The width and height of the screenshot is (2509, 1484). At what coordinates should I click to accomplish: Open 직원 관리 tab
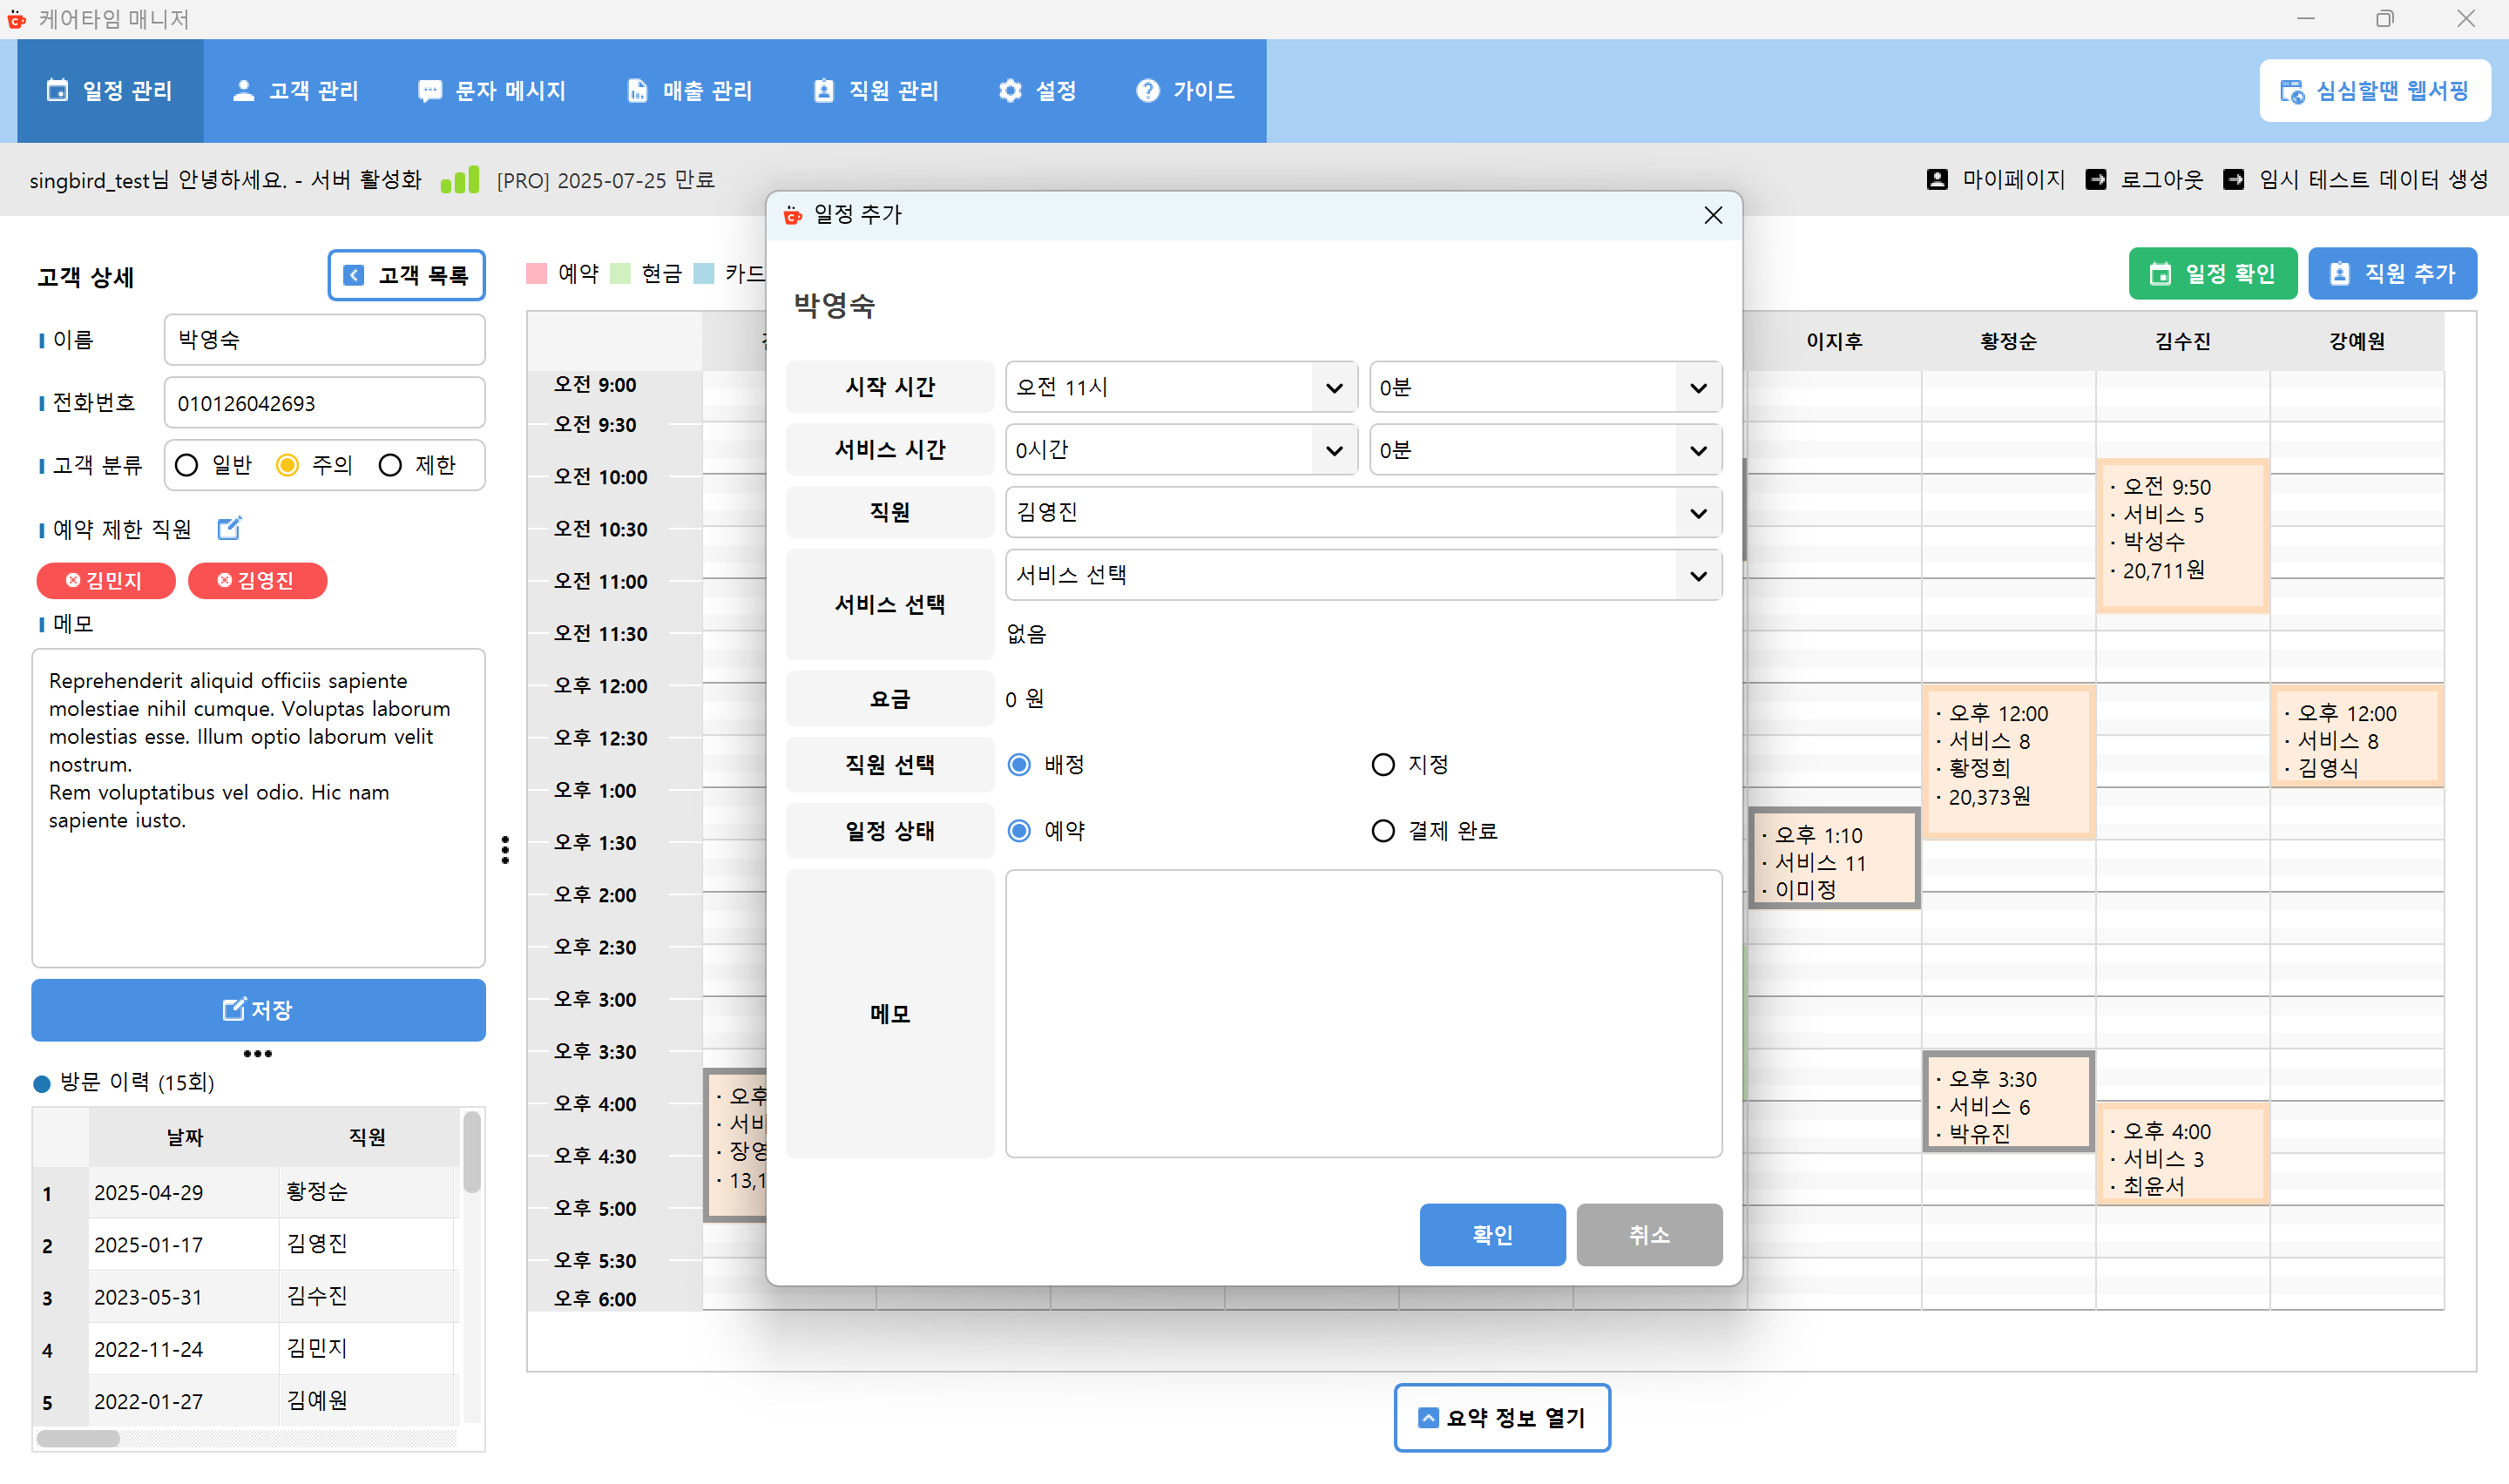(876, 91)
